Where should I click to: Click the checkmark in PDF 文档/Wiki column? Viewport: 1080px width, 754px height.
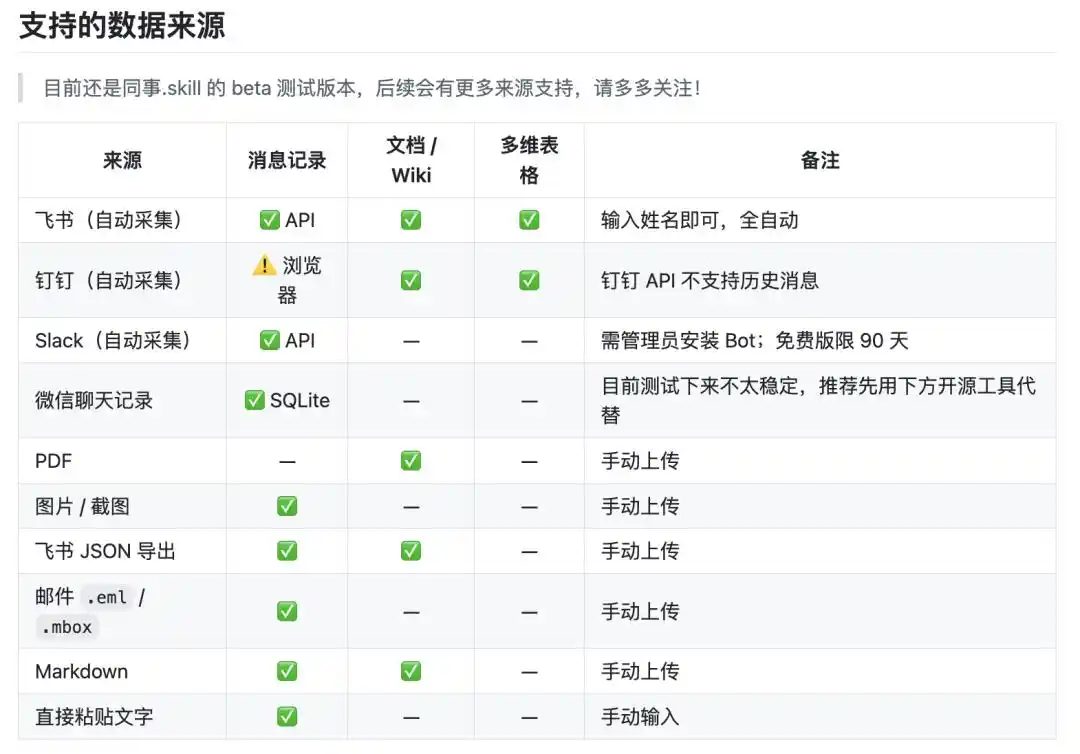[410, 460]
